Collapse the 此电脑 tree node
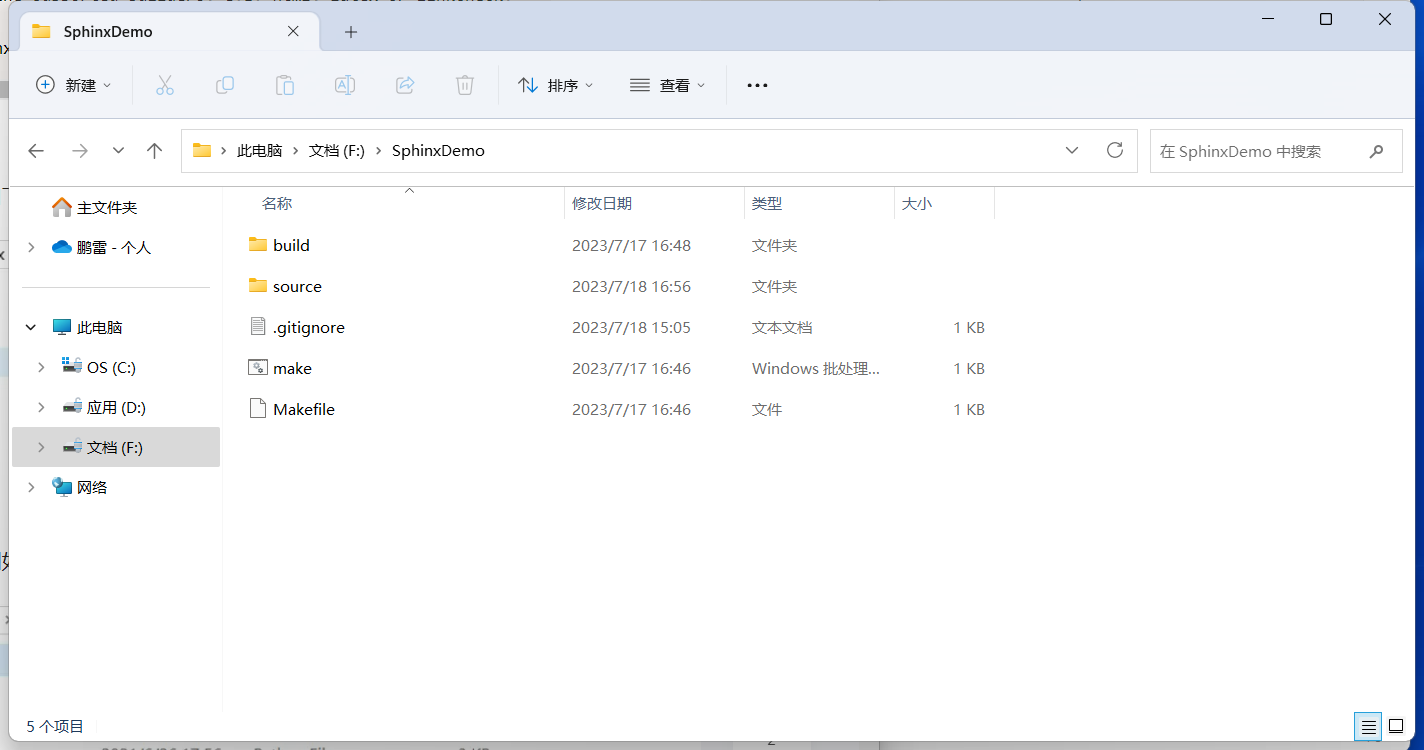The width and height of the screenshot is (1424, 750). [31, 327]
